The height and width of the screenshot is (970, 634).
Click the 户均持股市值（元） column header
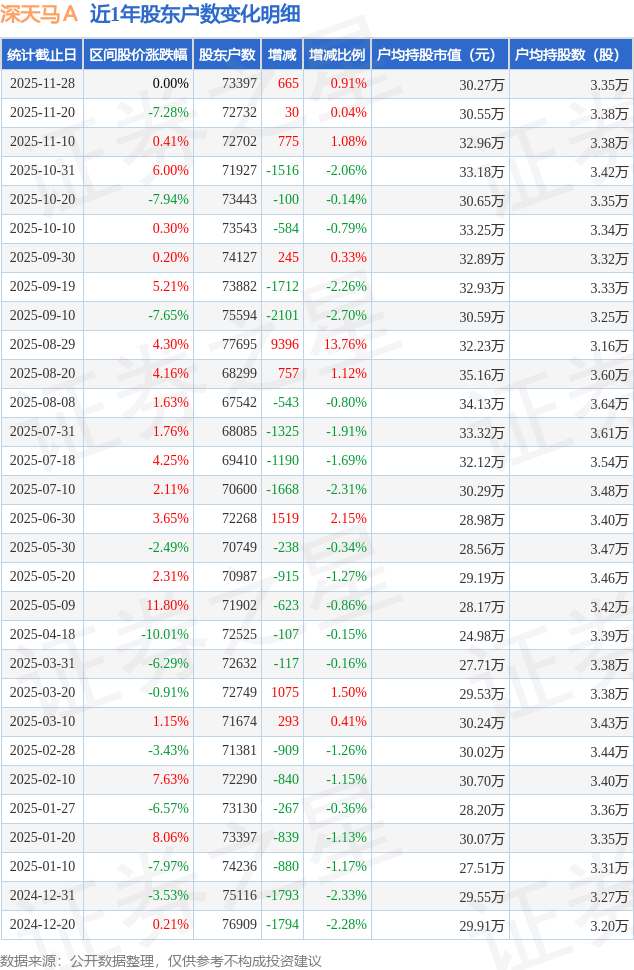click(x=439, y=55)
